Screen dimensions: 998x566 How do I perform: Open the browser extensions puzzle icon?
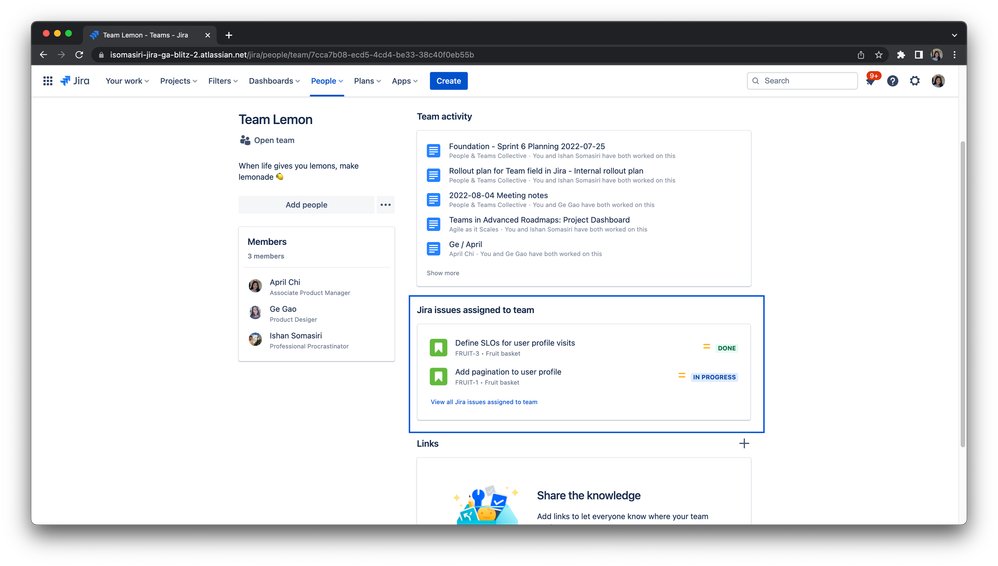click(901, 55)
